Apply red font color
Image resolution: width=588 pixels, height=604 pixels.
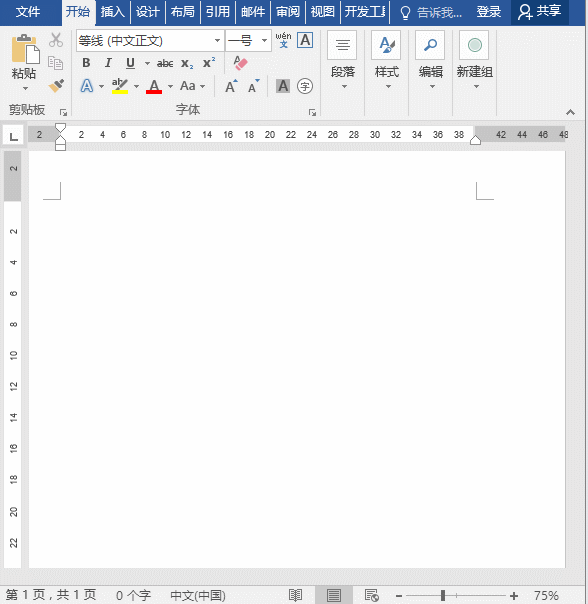pyautogui.click(x=154, y=86)
